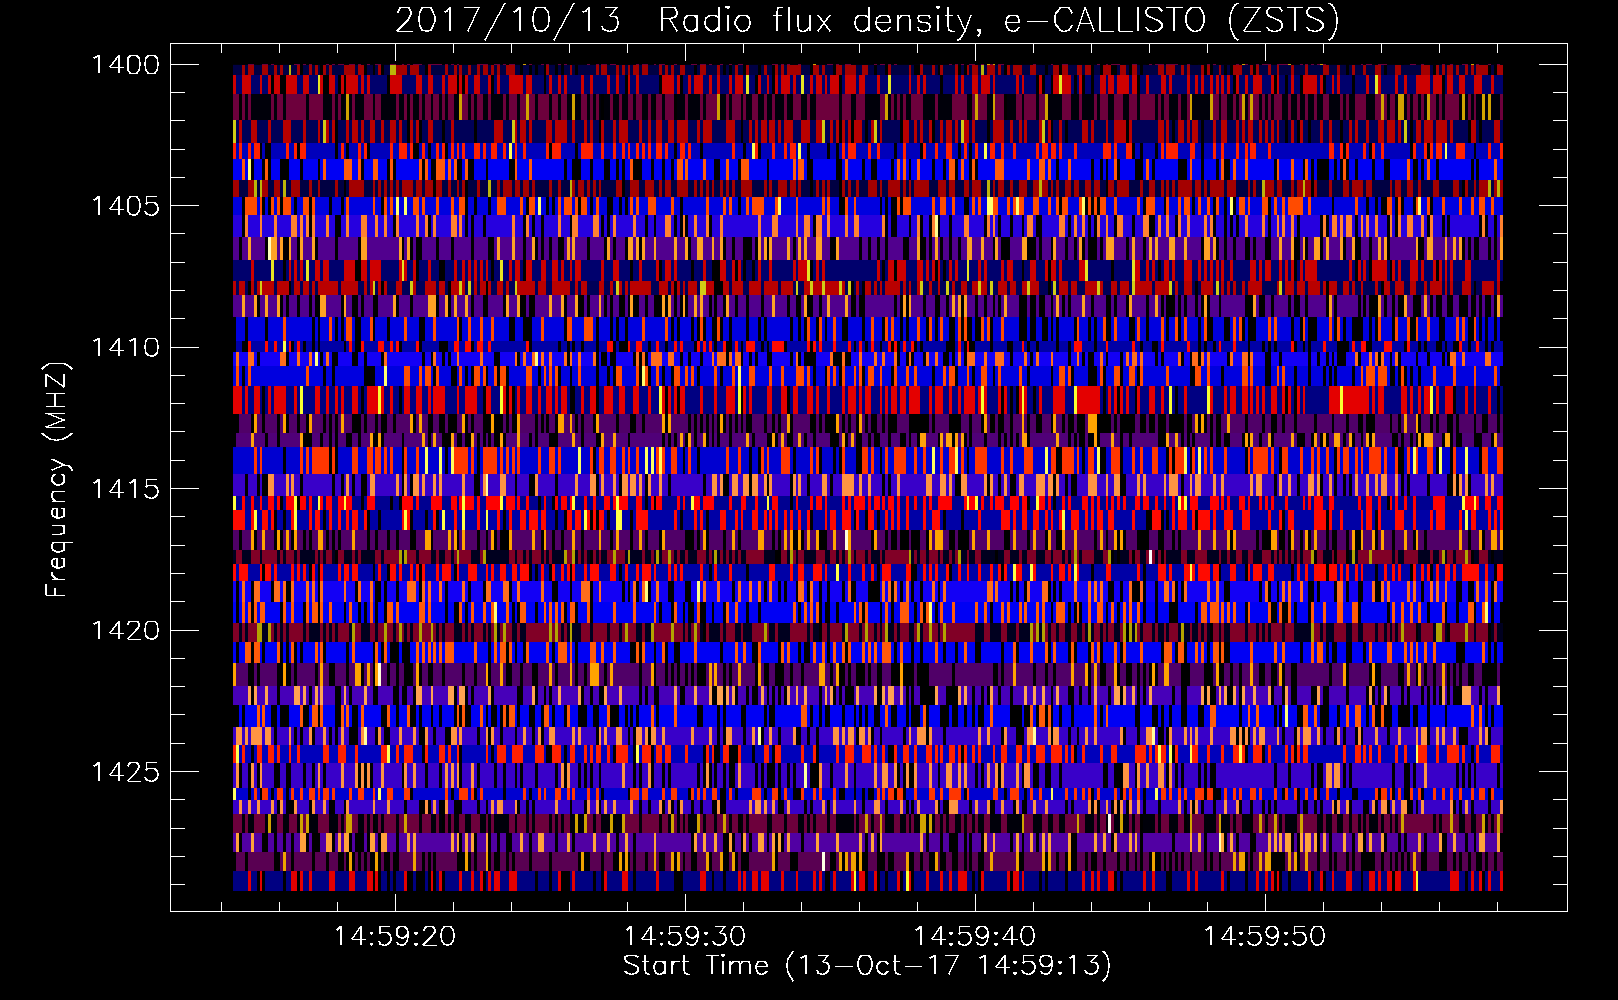This screenshot has width=1618, height=1000.
Task: Click the 14:59:30 time tick label
Action: (685, 937)
